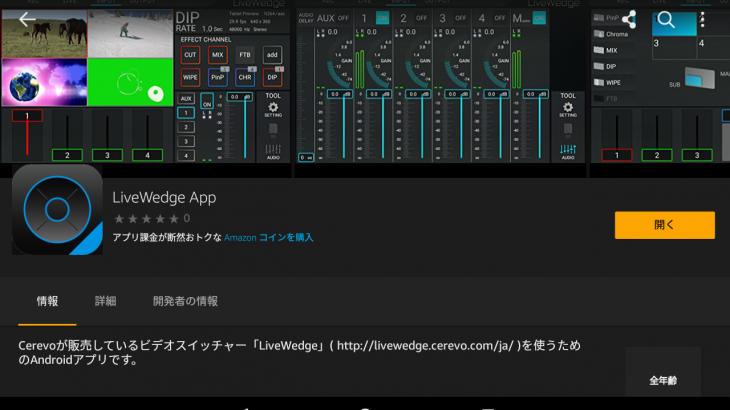Tap the LiveWedge app icon
The width and height of the screenshot is (730, 410).
click(x=57, y=209)
